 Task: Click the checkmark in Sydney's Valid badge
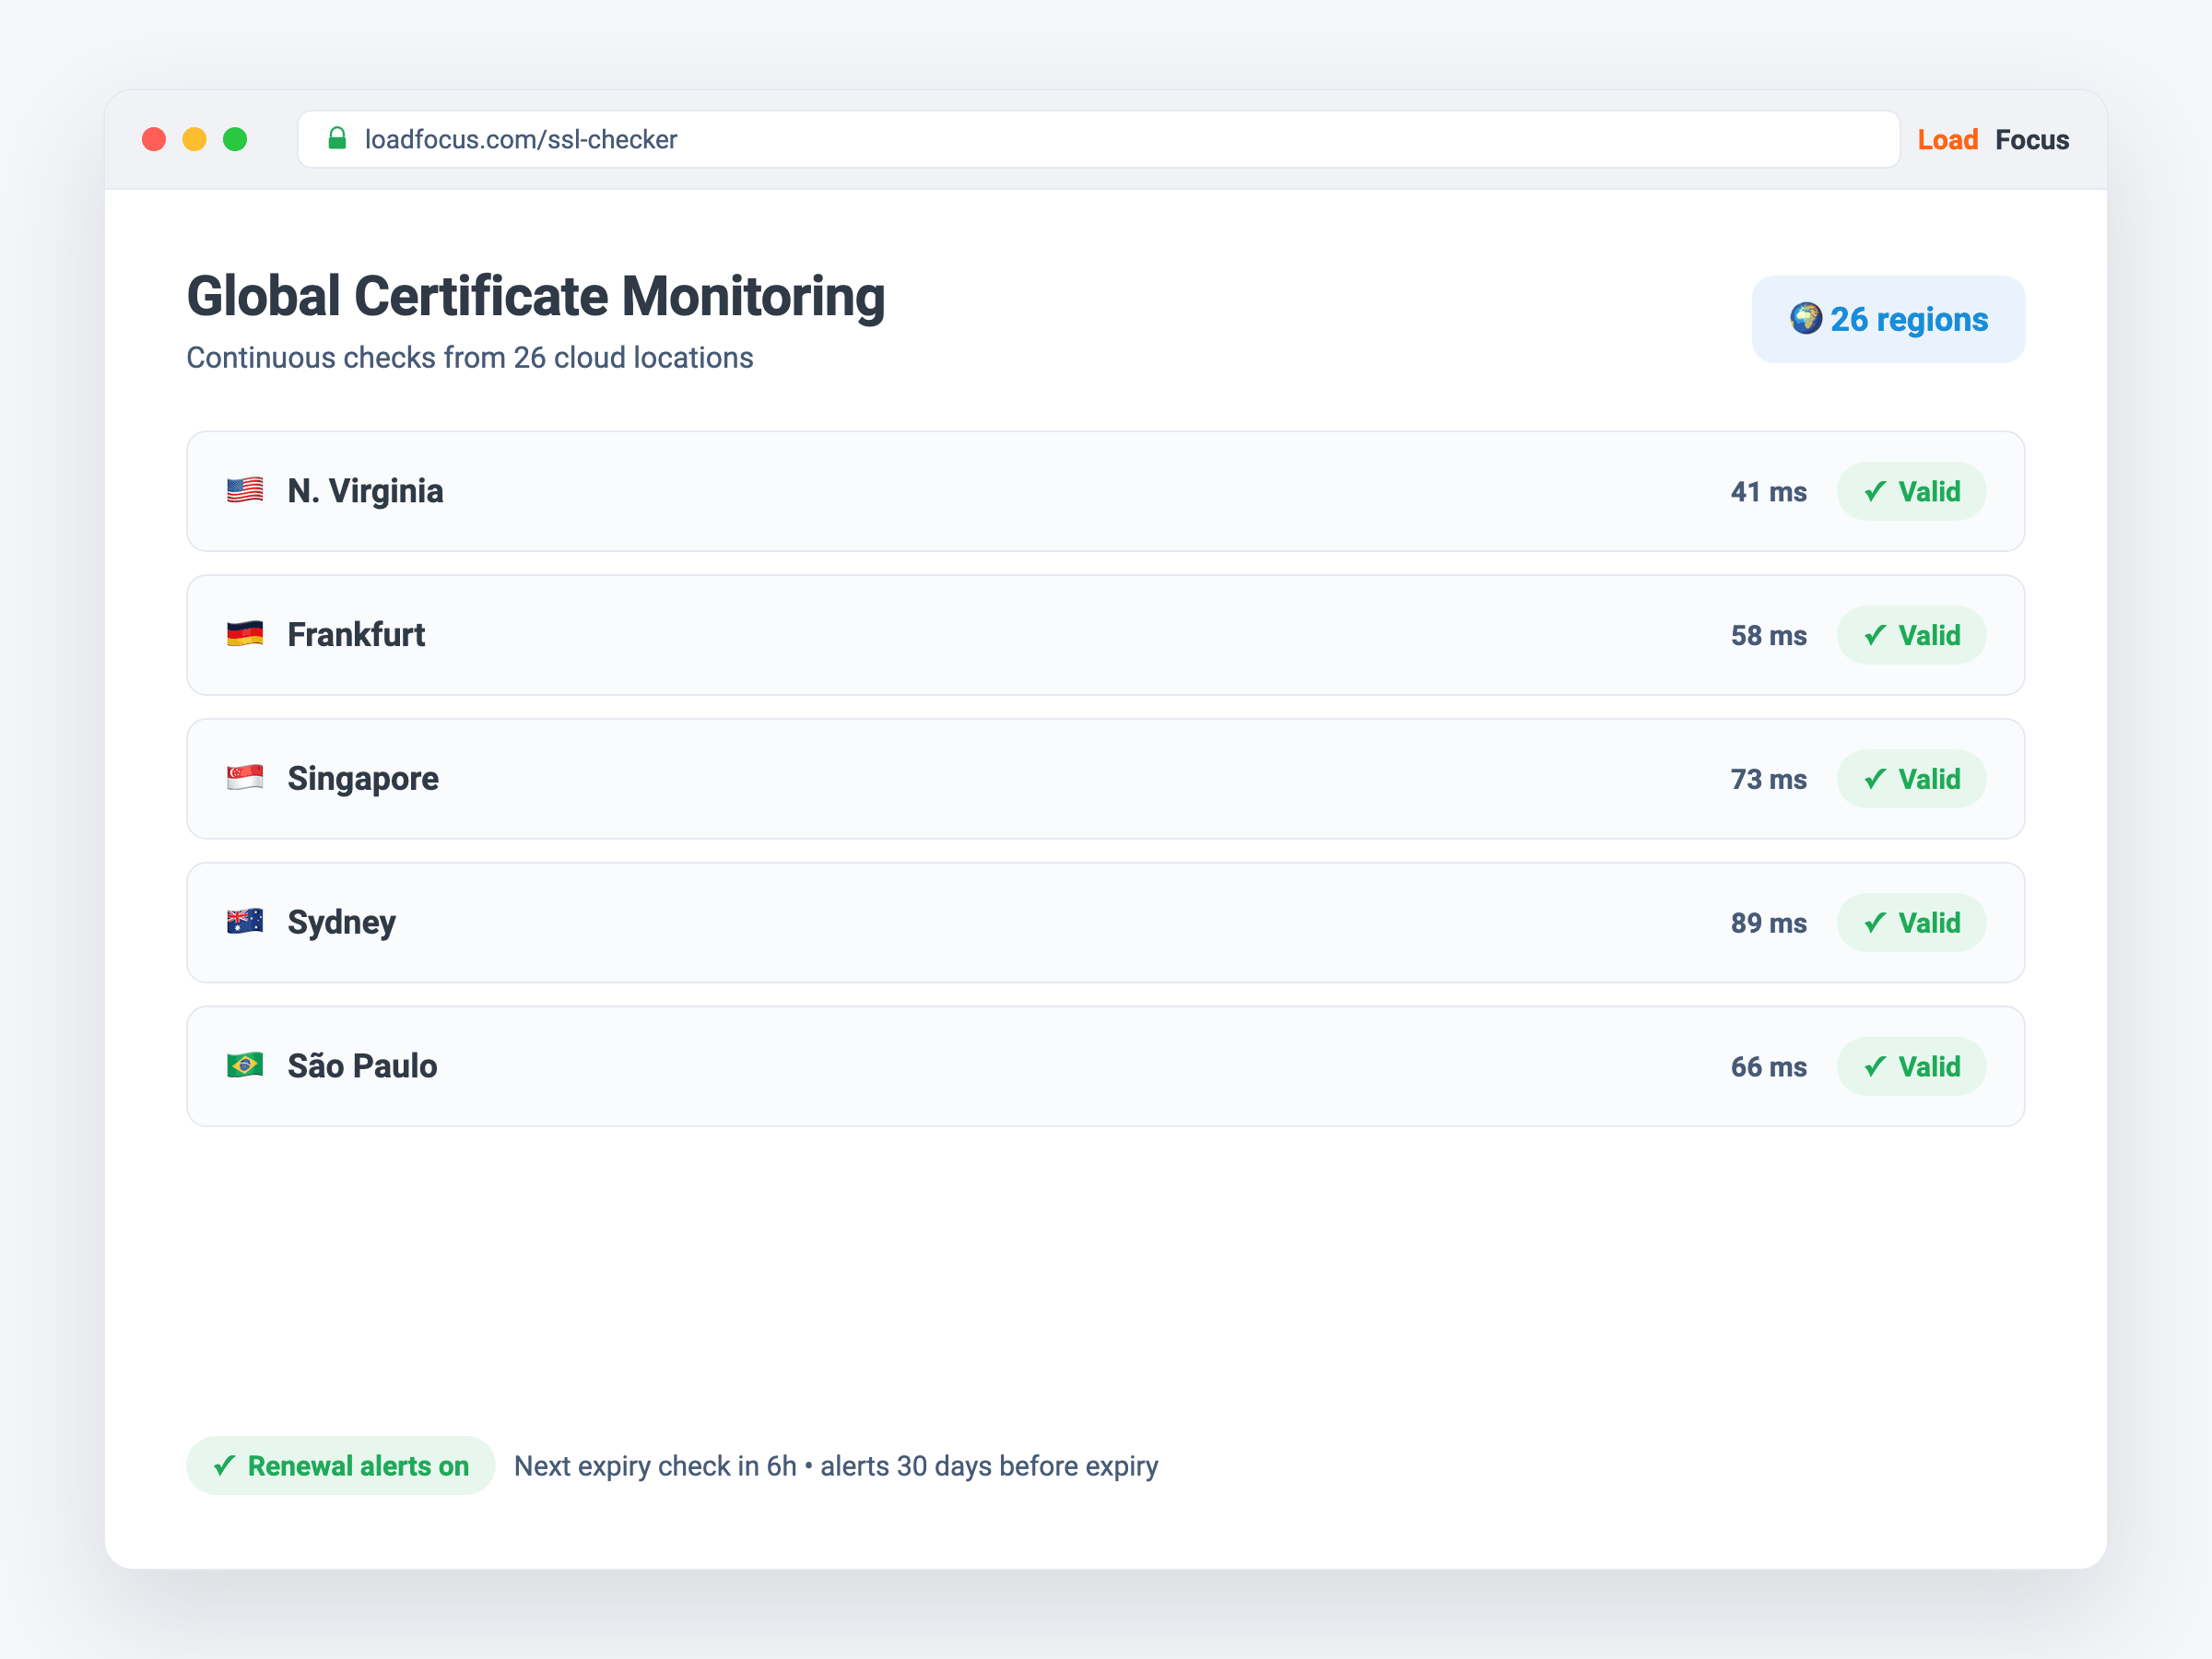[1875, 922]
